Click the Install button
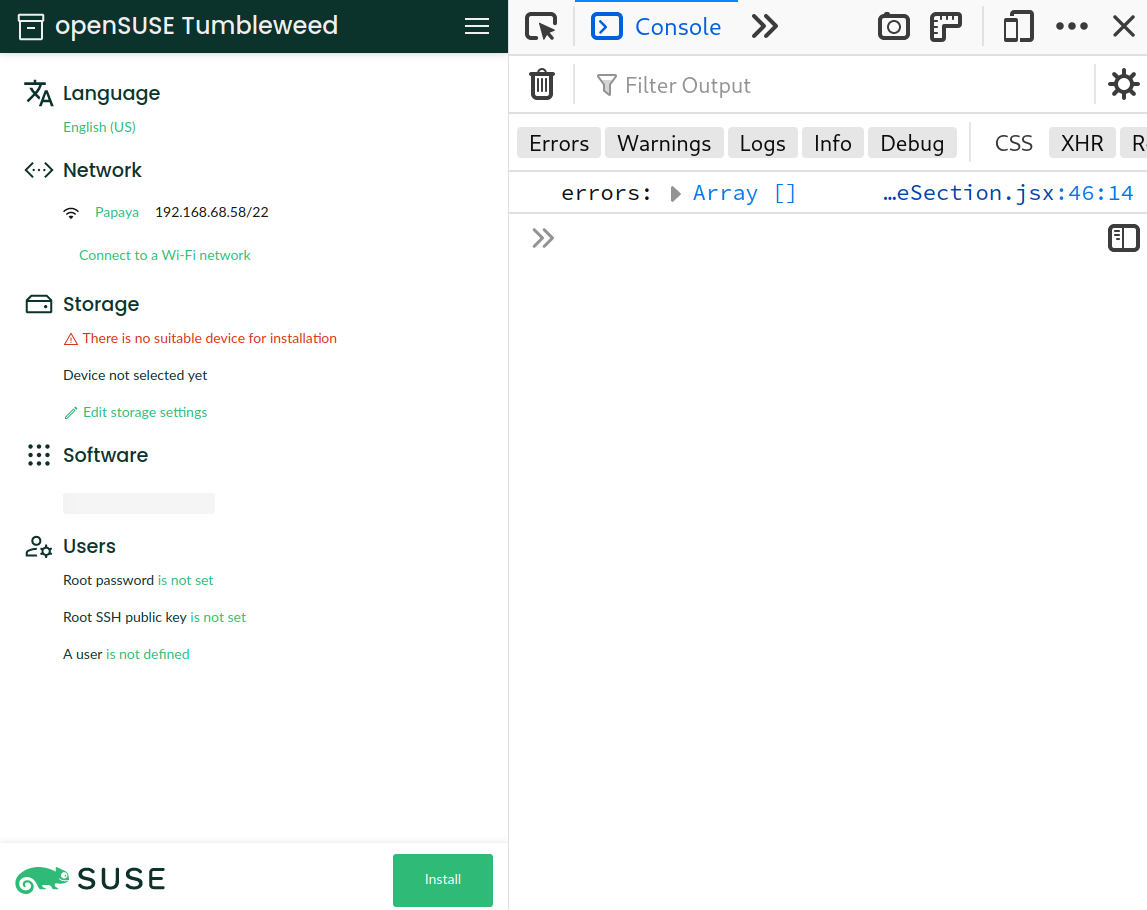The height and width of the screenshot is (910, 1147). [443, 880]
